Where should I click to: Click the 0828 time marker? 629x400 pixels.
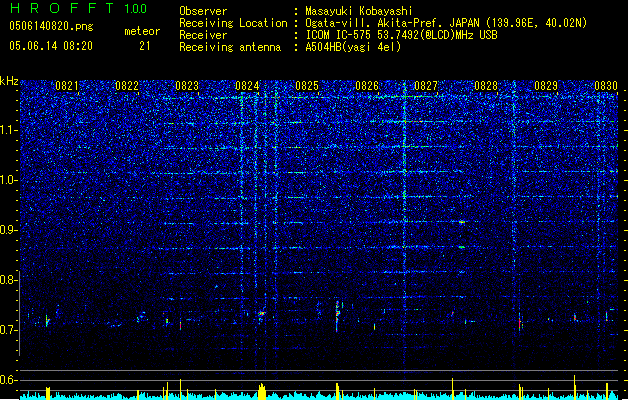point(486,86)
